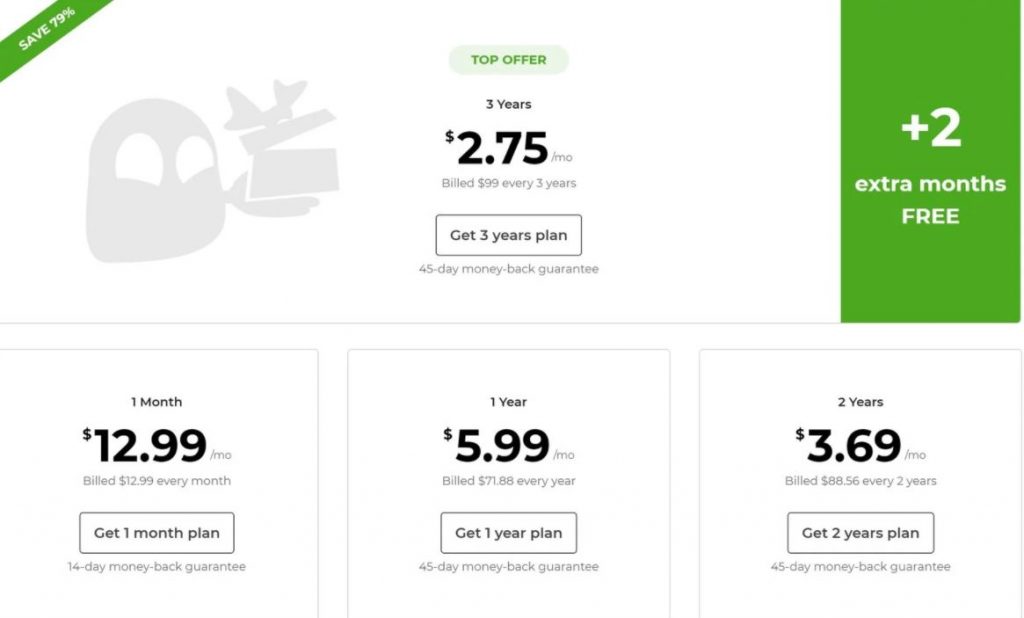Click the 14-day money-back guarantee text

(x=157, y=566)
